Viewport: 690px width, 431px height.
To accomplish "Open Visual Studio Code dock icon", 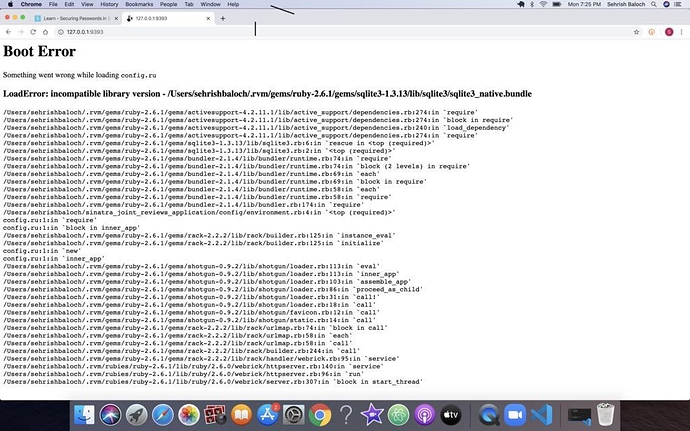I will pyautogui.click(x=541, y=415).
